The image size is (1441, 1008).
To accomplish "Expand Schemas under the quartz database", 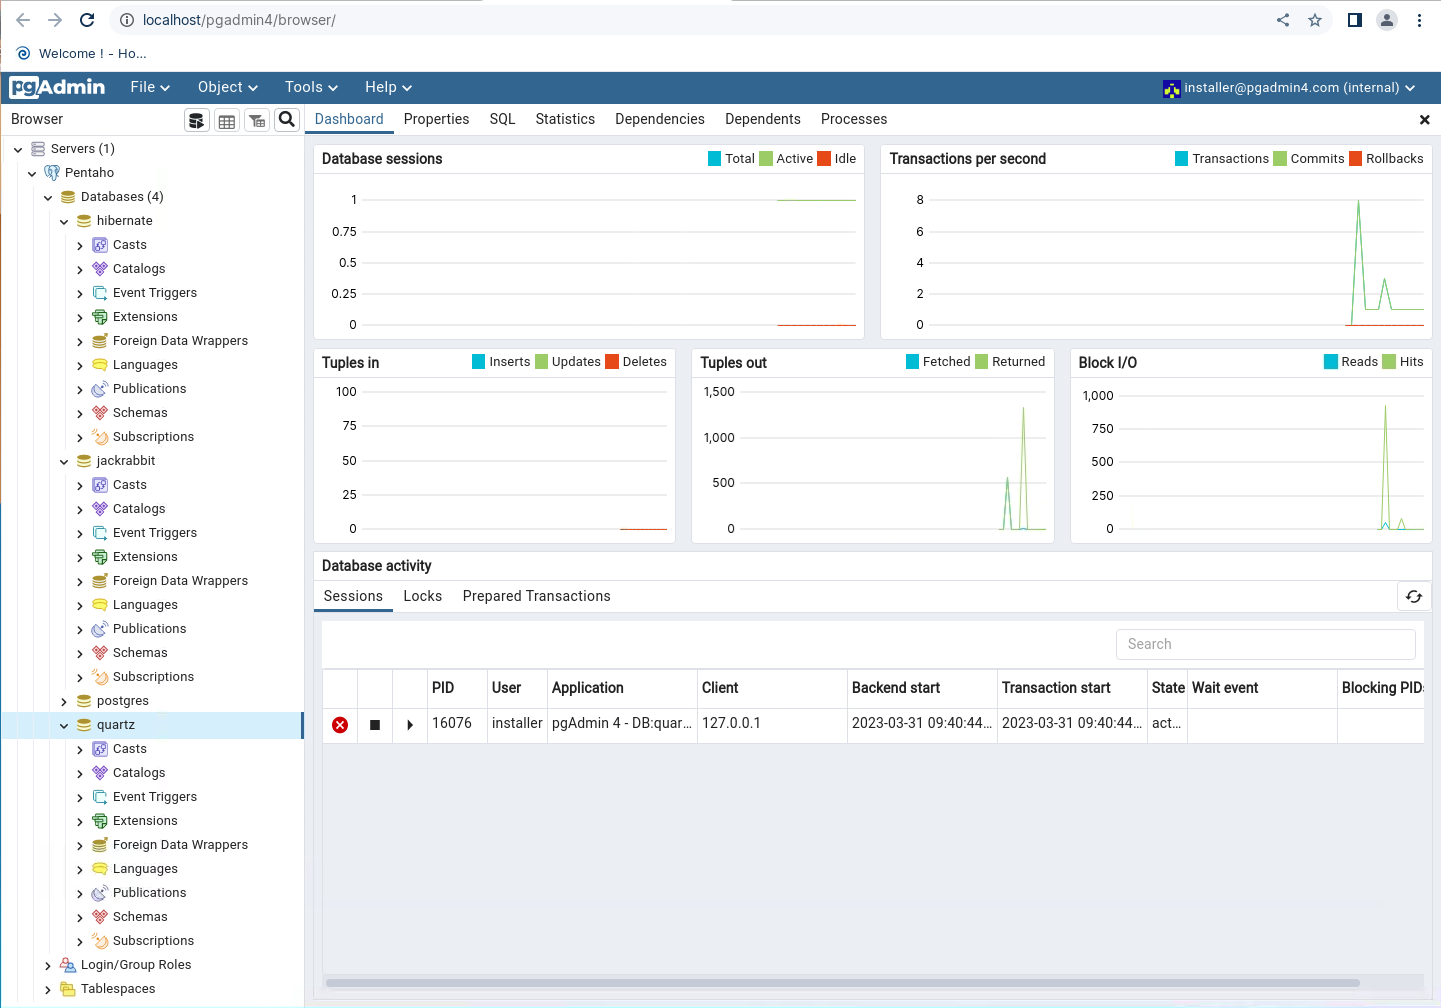I will (80, 918).
